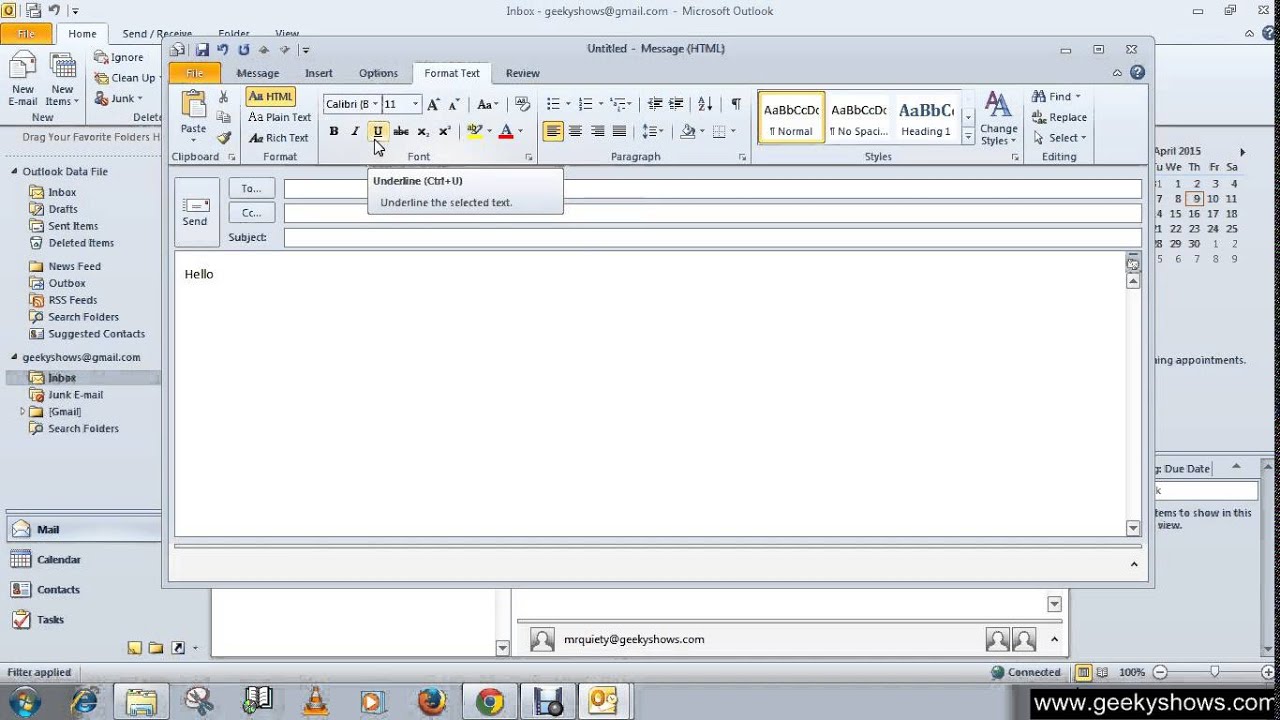Choose the Normal style
Image resolution: width=1280 pixels, height=720 pixels.
coord(791,118)
